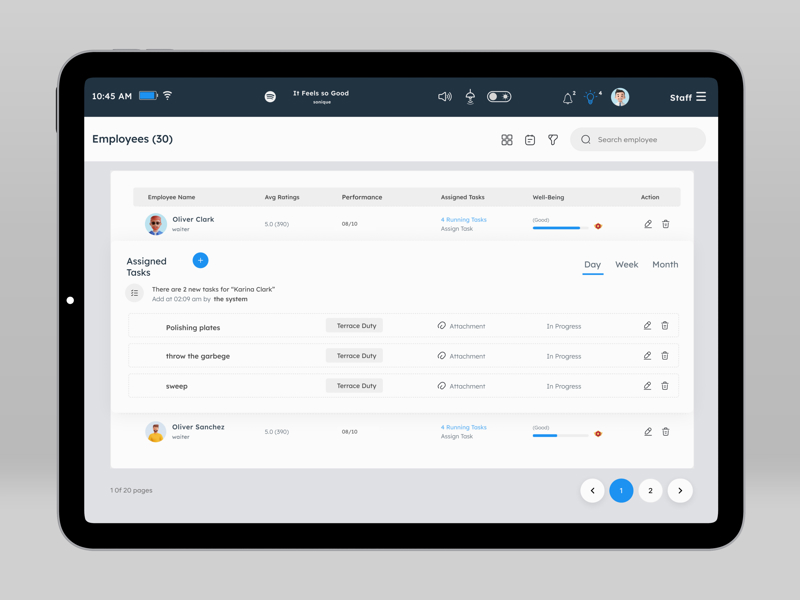Viewport: 800px width, 600px height.
Task: Open the notifications bell
Action: tap(568, 98)
